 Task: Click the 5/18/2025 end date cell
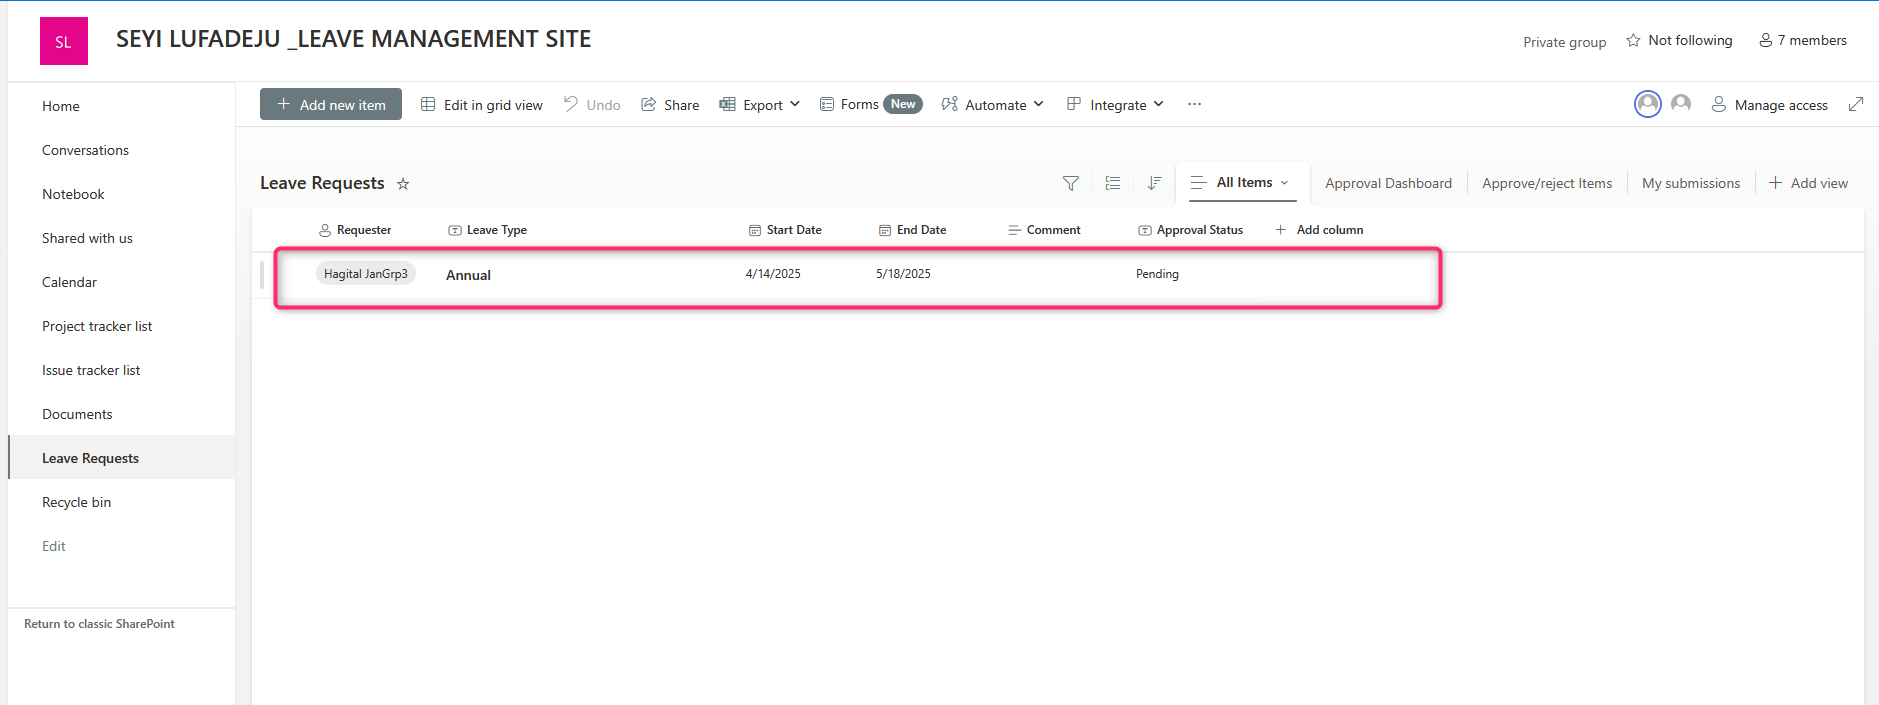[903, 274]
